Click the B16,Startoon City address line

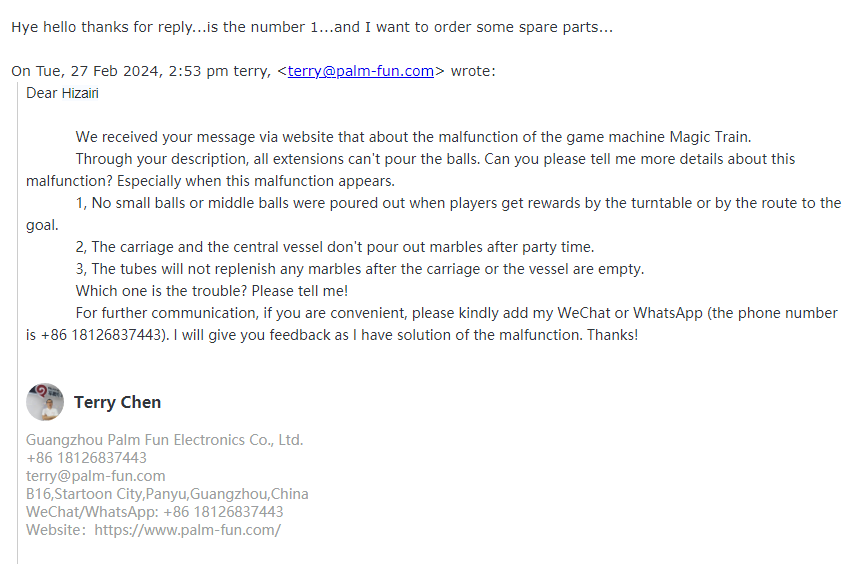click(167, 494)
